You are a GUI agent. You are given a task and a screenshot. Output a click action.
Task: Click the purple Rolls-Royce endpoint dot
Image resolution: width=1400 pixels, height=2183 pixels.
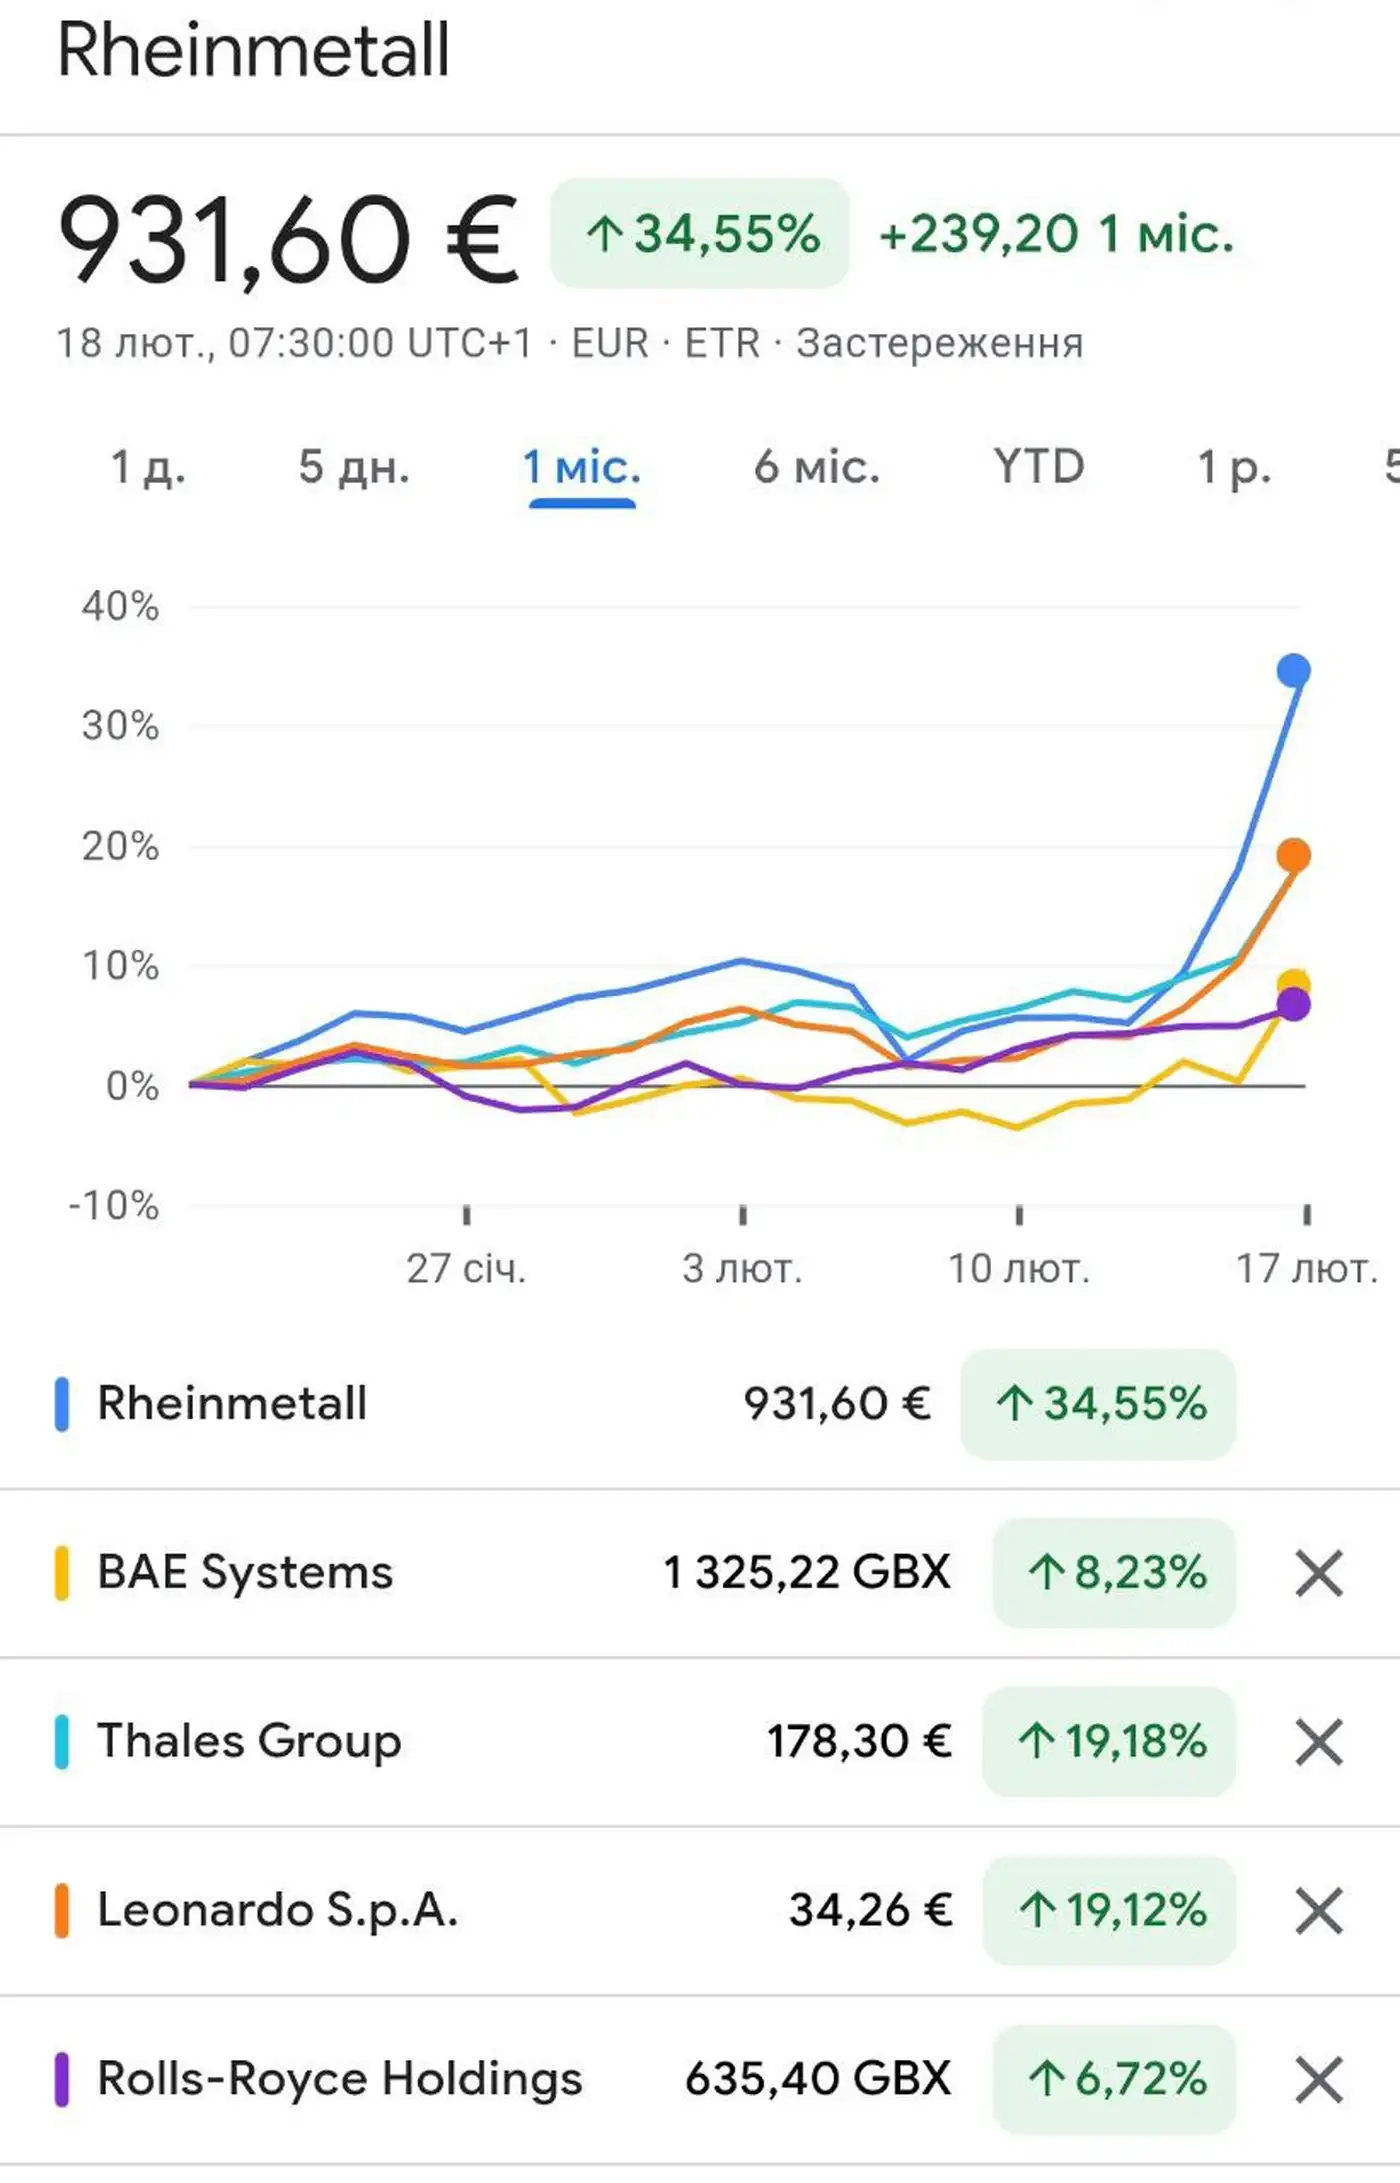coord(1293,1004)
